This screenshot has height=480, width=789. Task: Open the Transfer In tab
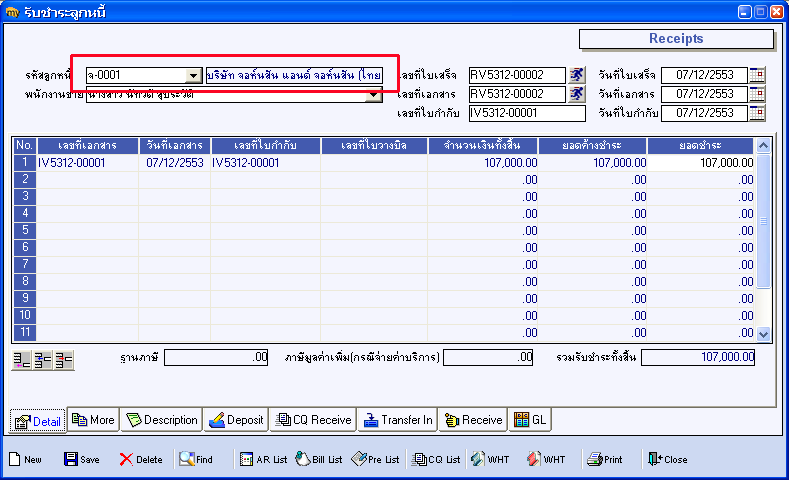tap(398, 420)
